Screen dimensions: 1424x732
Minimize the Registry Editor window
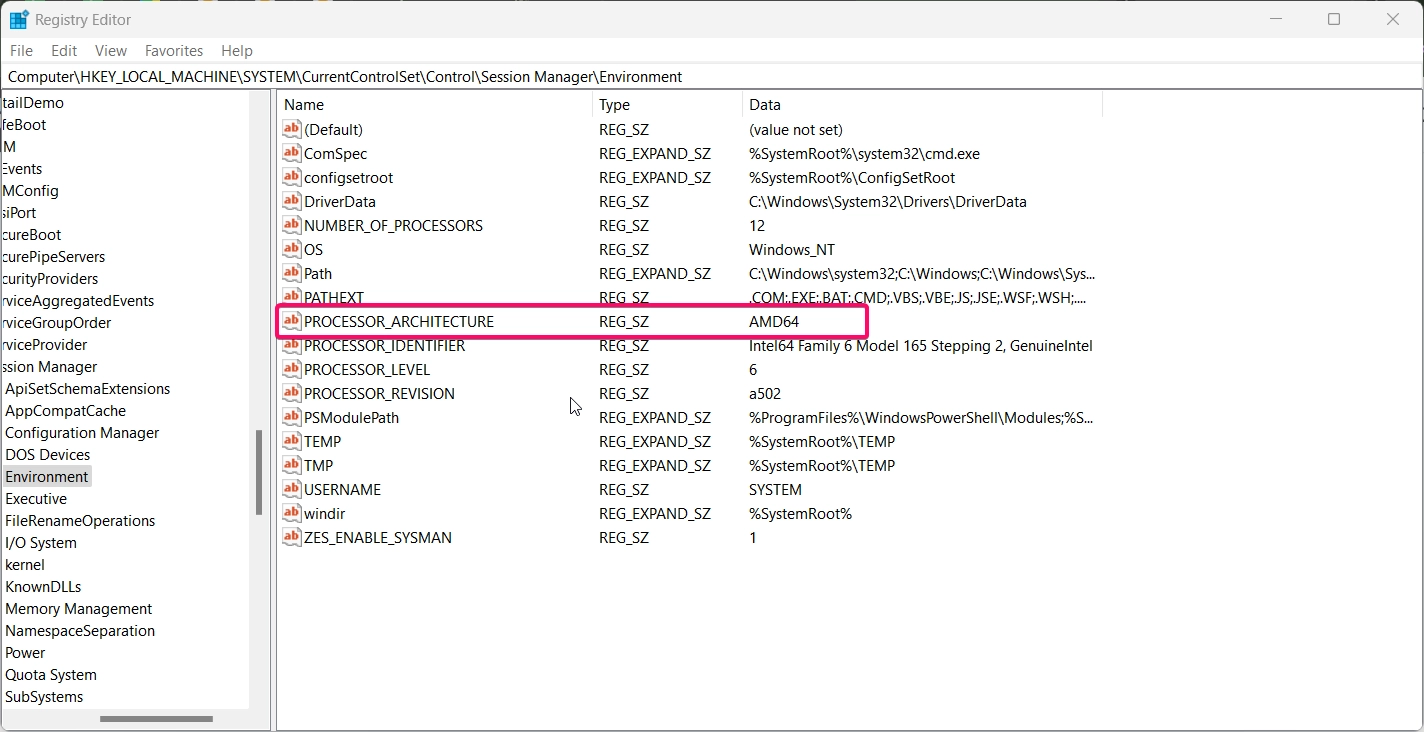click(1276, 19)
